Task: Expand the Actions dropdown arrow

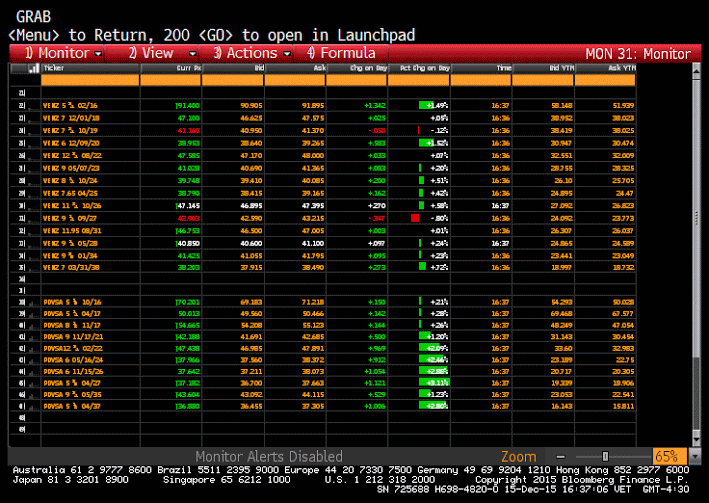Action: tap(287, 54)
